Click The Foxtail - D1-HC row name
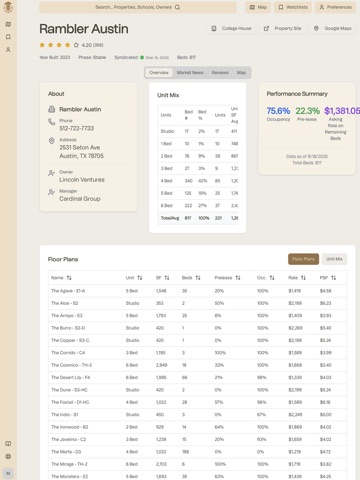 tap(70, 402)
